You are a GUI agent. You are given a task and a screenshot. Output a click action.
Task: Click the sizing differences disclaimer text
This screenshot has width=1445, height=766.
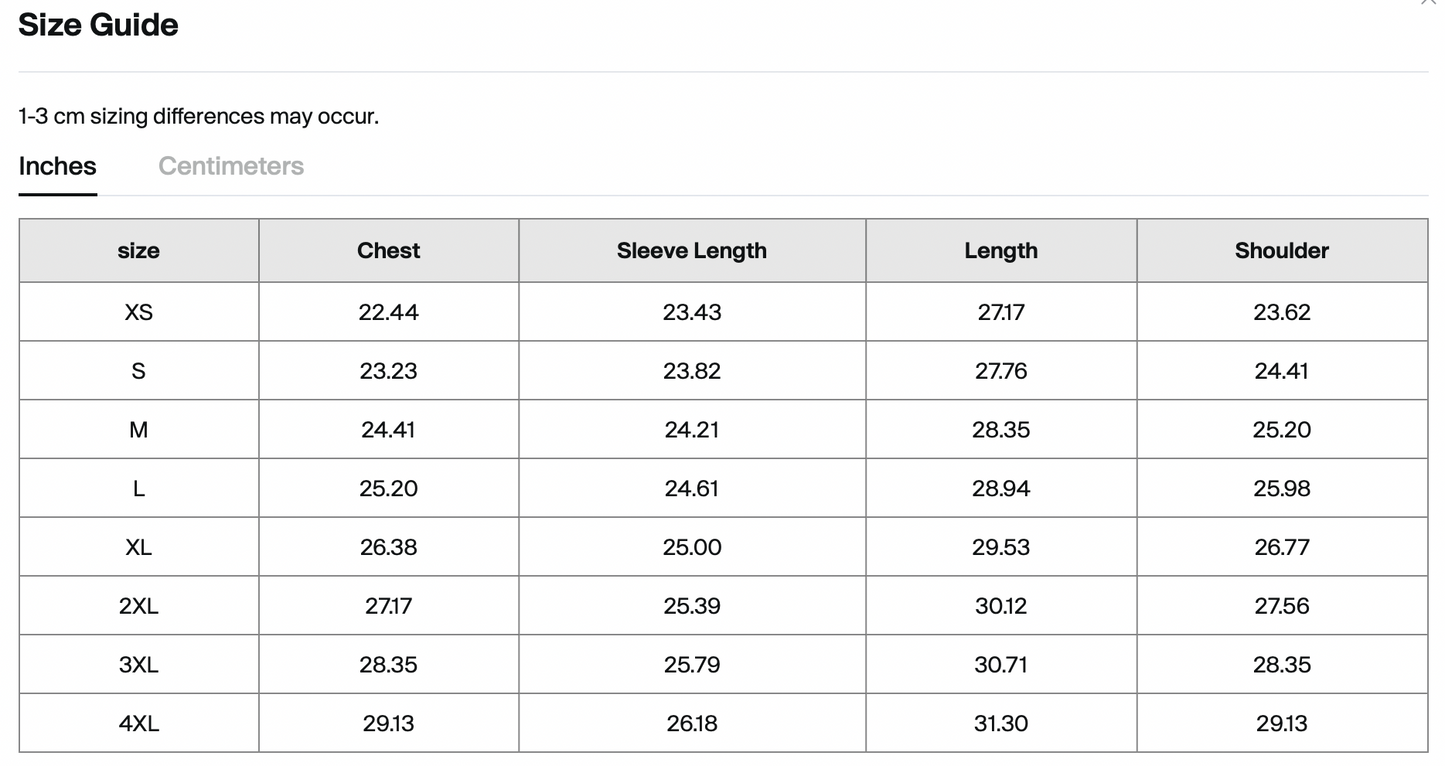[x=198, y=116]
